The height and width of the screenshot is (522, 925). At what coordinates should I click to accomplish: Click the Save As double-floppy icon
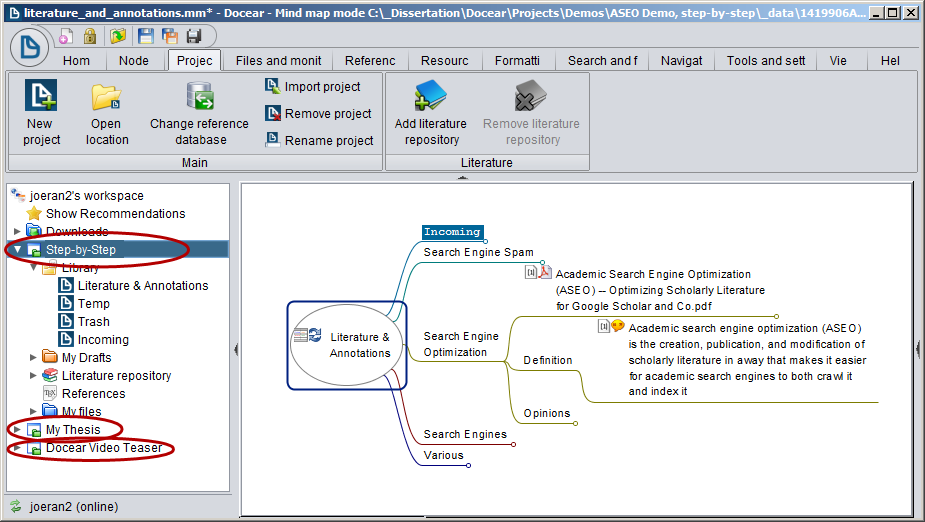coord(170,37)
